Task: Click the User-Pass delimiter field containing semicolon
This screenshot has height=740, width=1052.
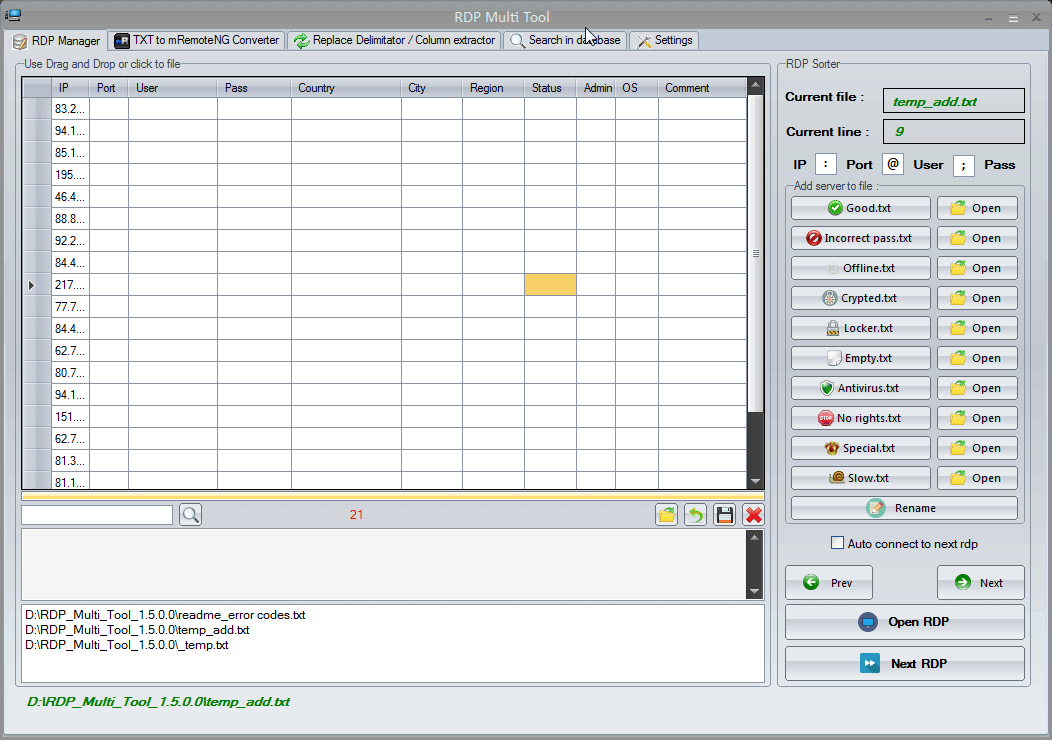Action: (963, 165)
